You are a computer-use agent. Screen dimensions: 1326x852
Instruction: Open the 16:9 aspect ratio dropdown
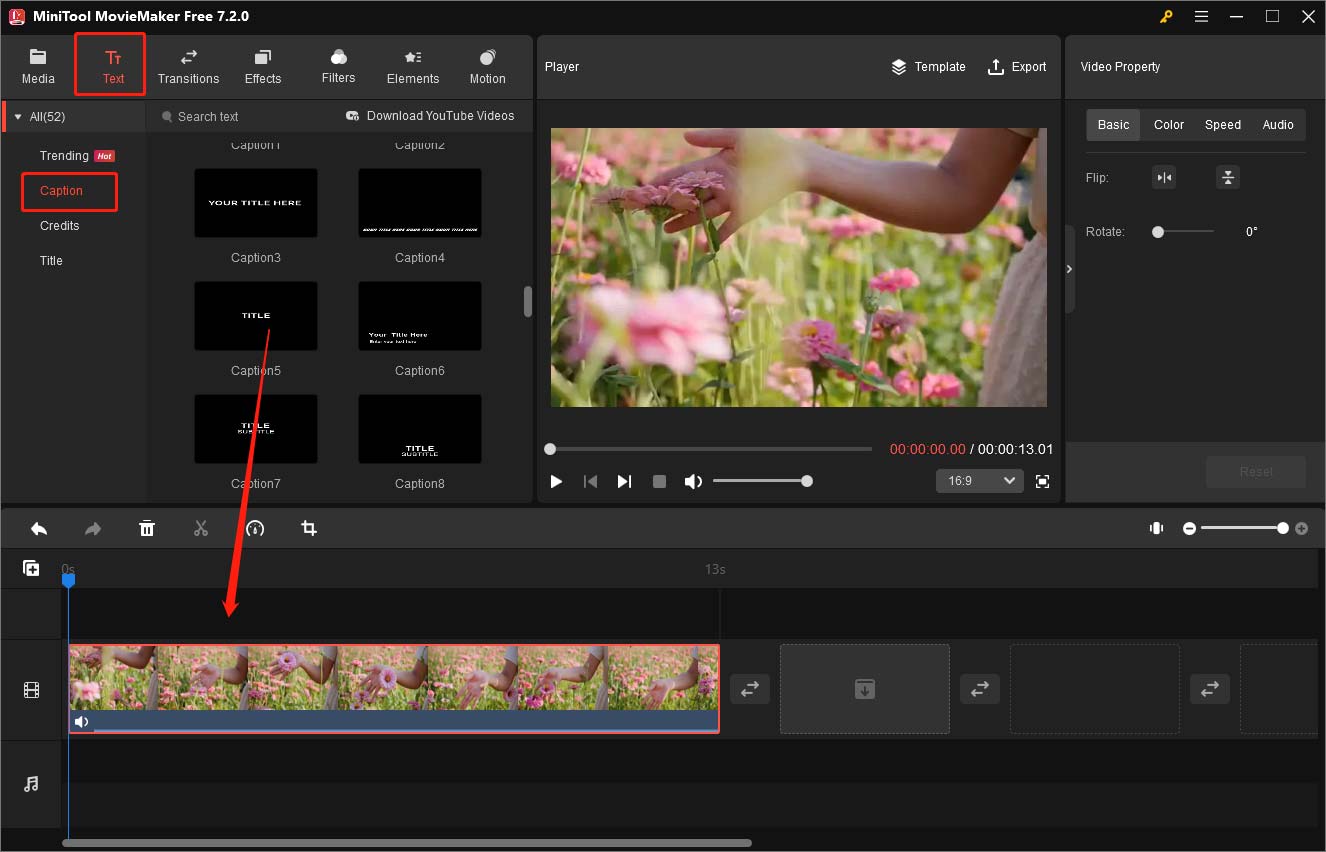(980, 481)
